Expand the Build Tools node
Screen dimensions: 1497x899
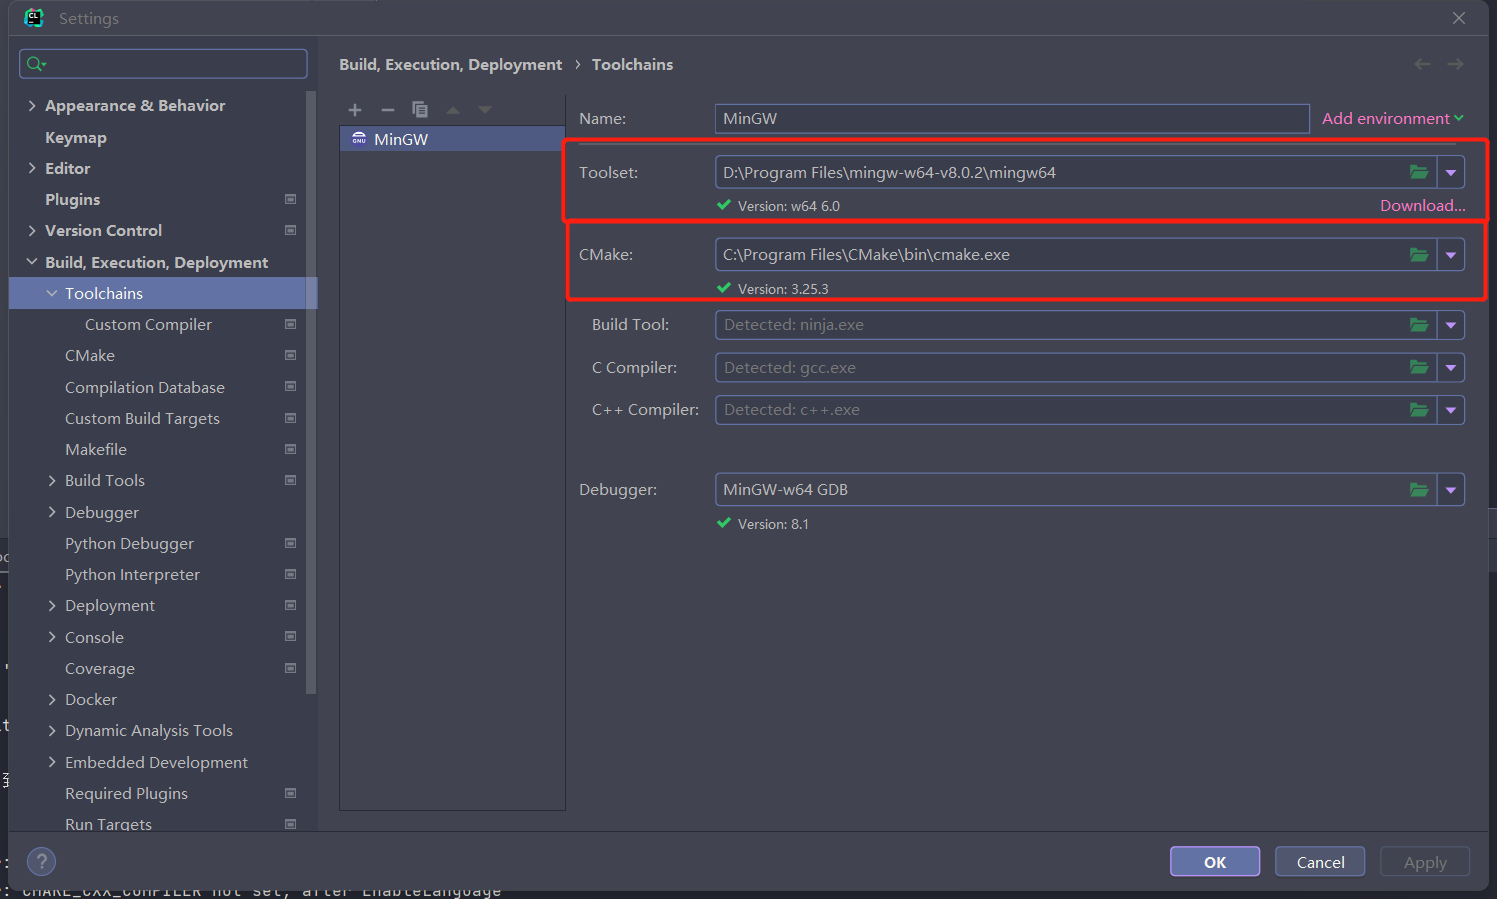coord(52,481)
